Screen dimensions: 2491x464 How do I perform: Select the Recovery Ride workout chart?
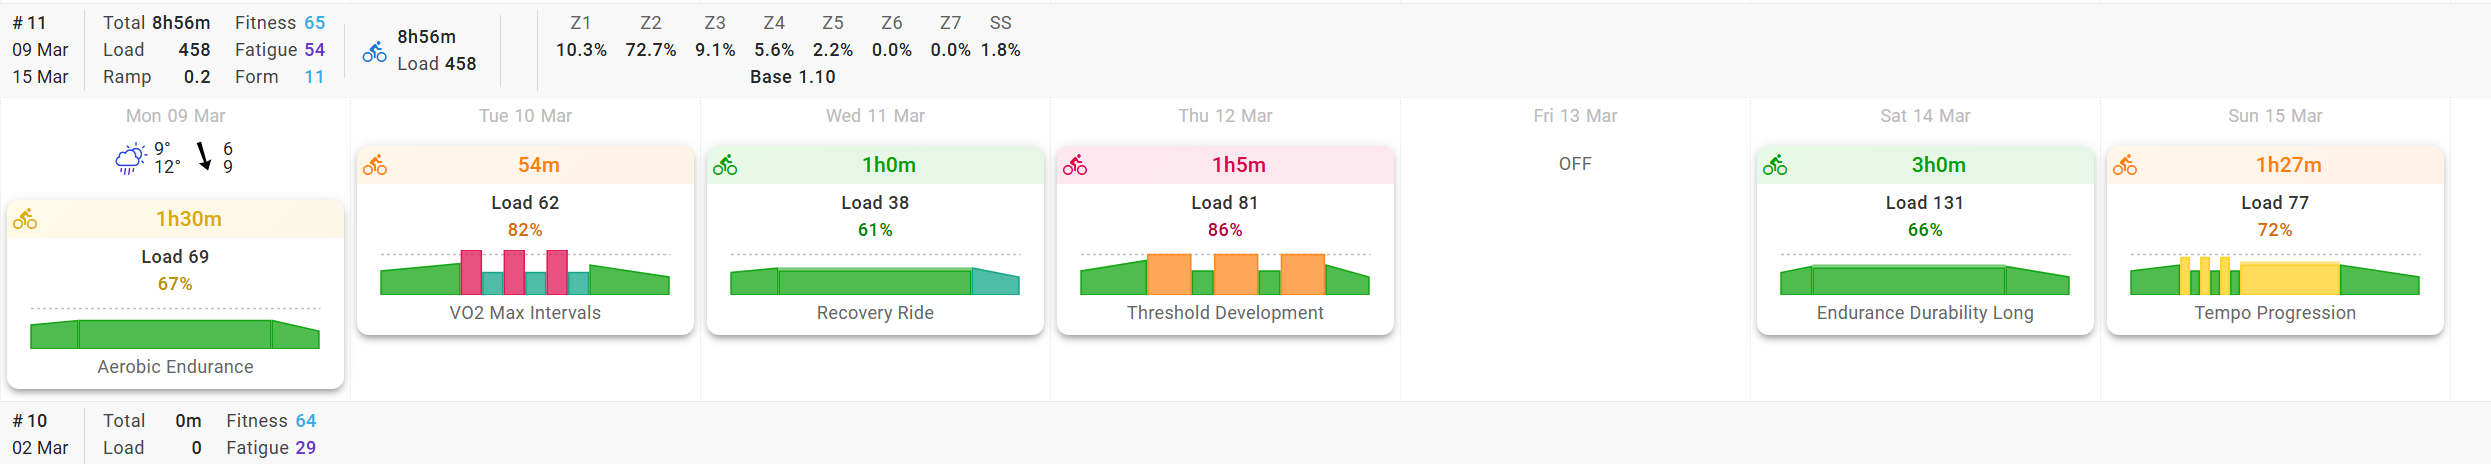click(x=875, y=278)
